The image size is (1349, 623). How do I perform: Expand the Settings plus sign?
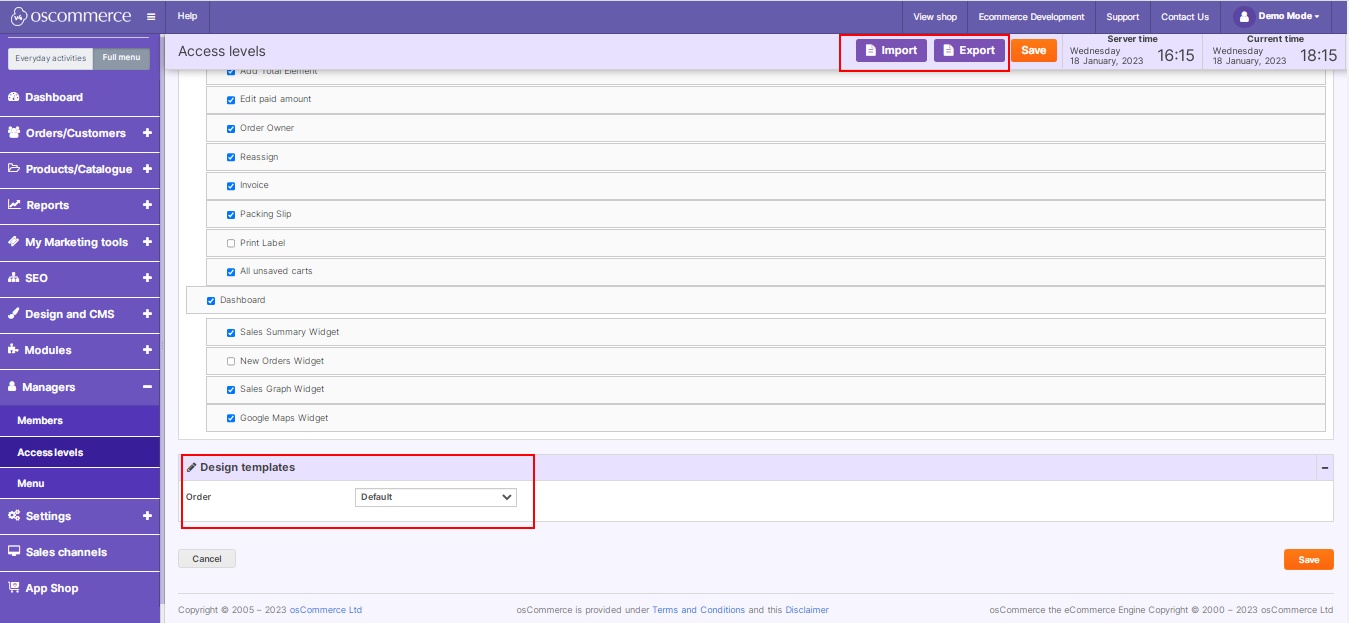[147, 516]
